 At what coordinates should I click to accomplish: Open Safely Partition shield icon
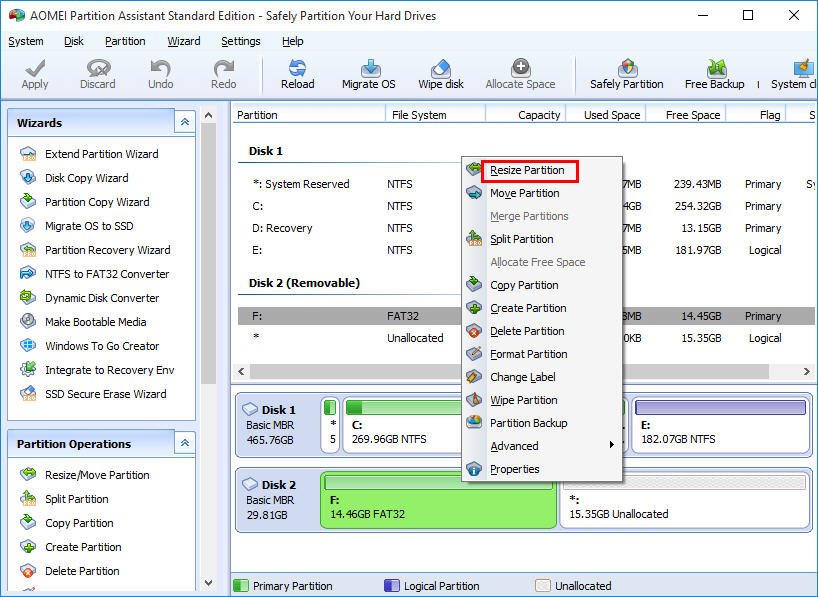[627, 68]
